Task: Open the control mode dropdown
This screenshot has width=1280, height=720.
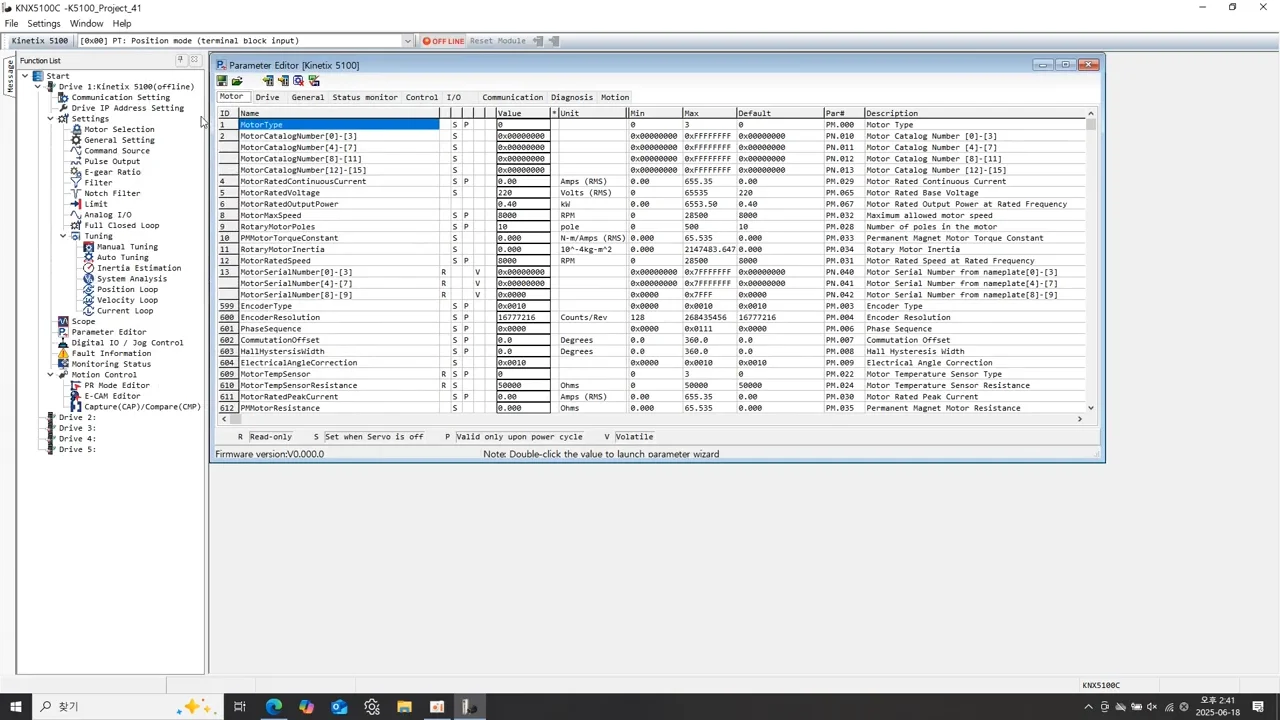Action: 407,41
